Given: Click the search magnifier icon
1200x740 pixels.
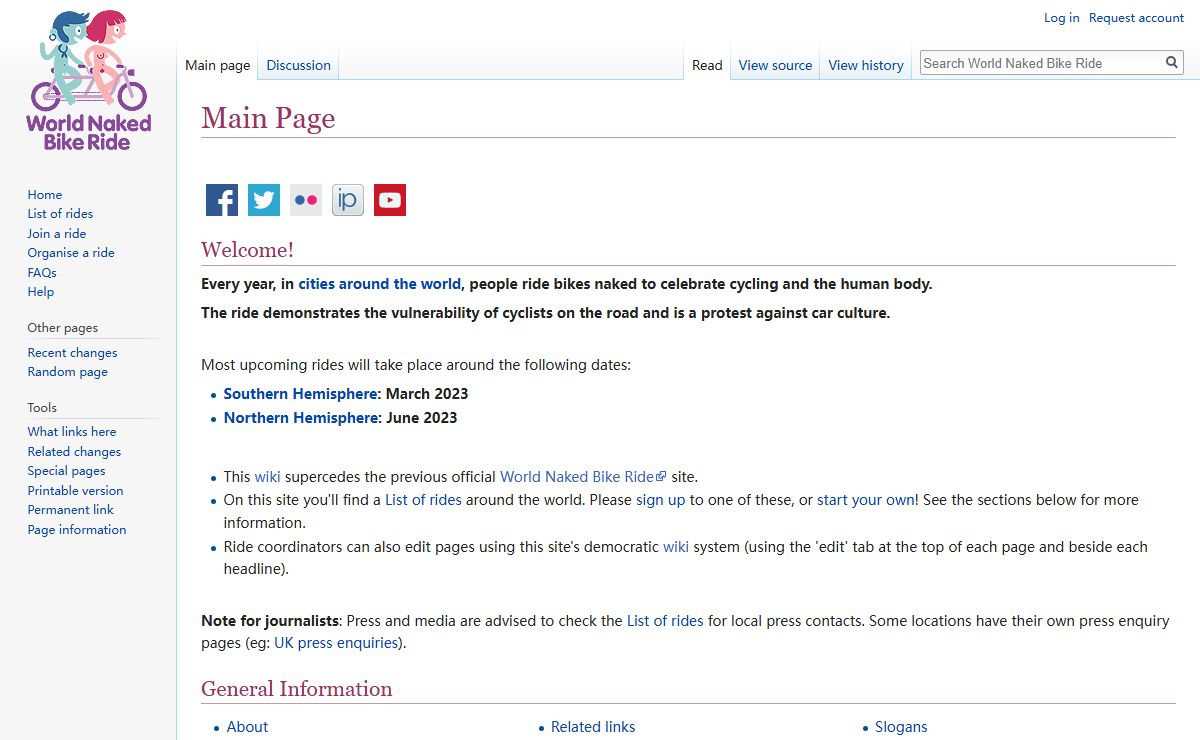Looking at the screenshot, I should (x=1172, y=63).
